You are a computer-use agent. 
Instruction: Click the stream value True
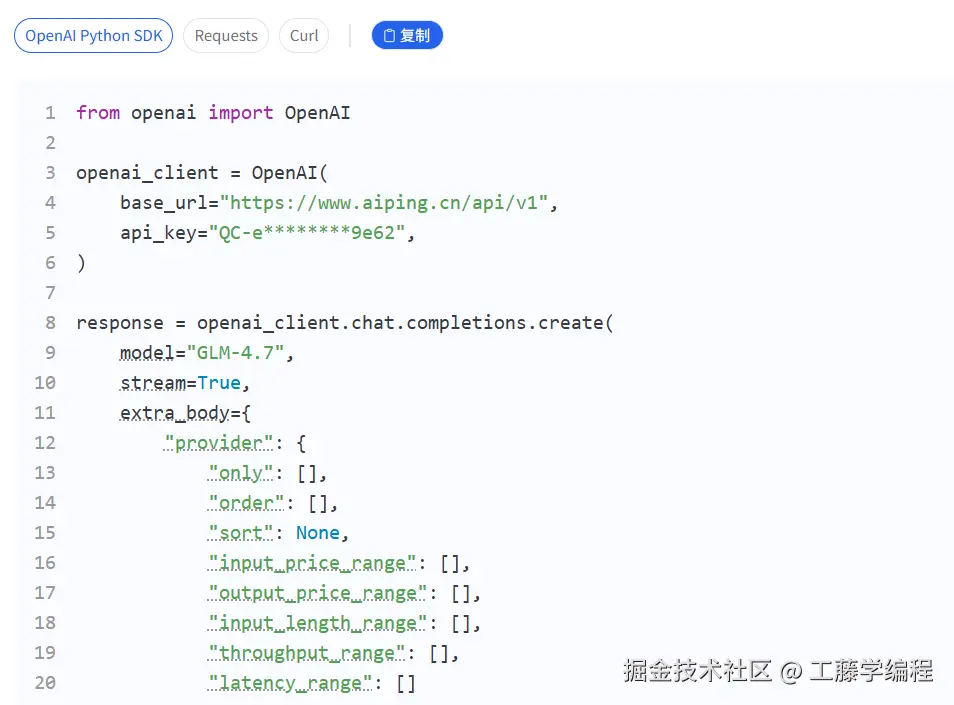(219, 383)
